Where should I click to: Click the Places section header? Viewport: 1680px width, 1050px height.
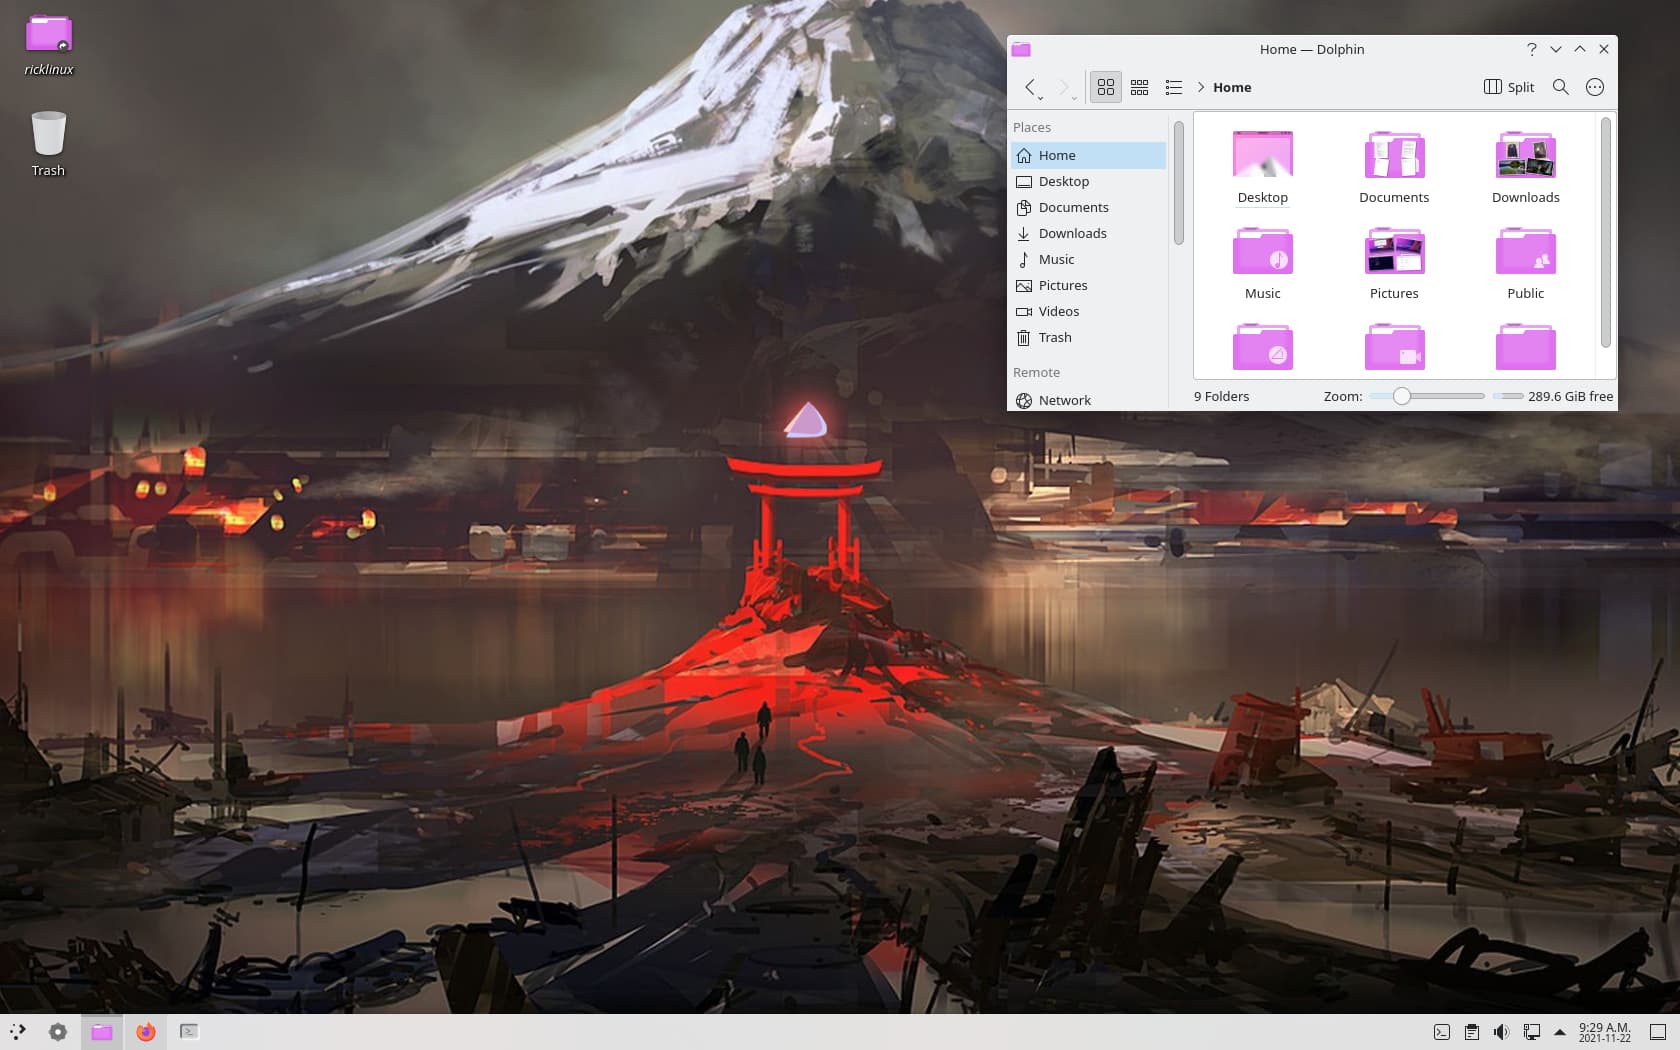click(1032, 127)
